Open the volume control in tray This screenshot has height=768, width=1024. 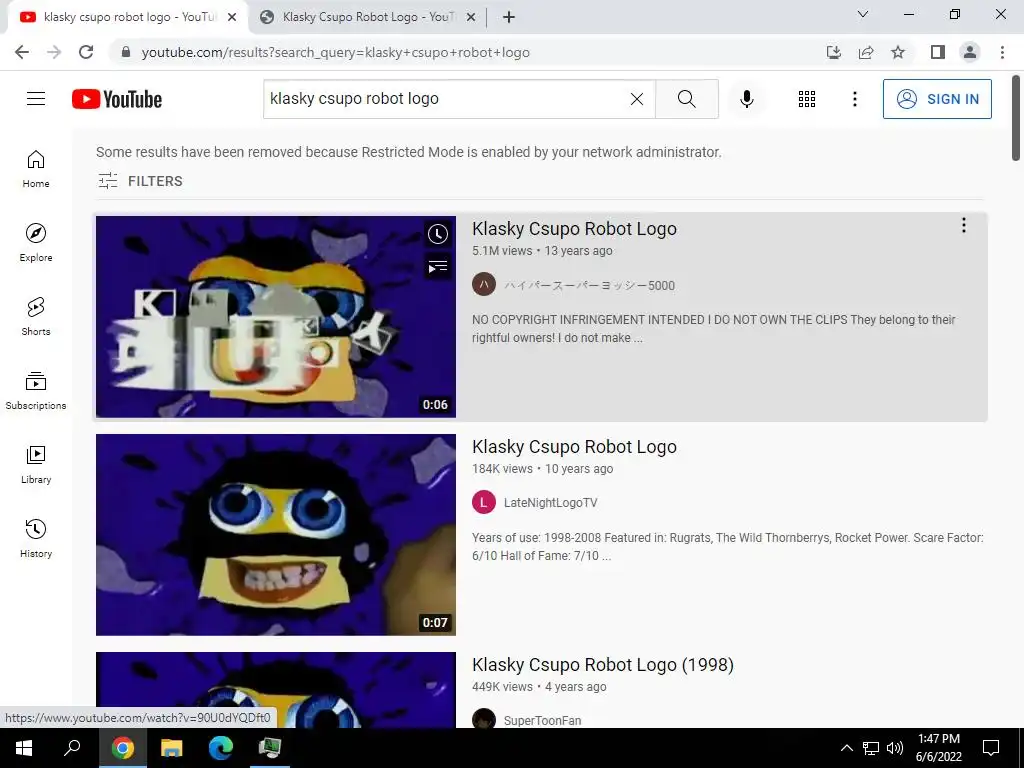pyautogui.click(x=895, y=748)
